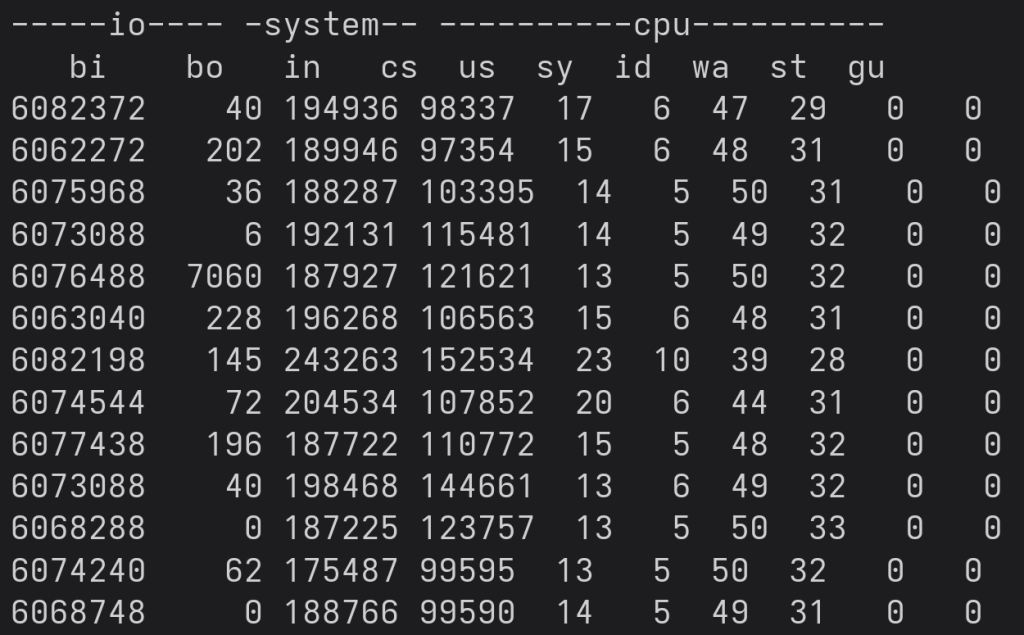Select the bo value 7060
This screenshot has width=1024, height=635.
(224, 277)
